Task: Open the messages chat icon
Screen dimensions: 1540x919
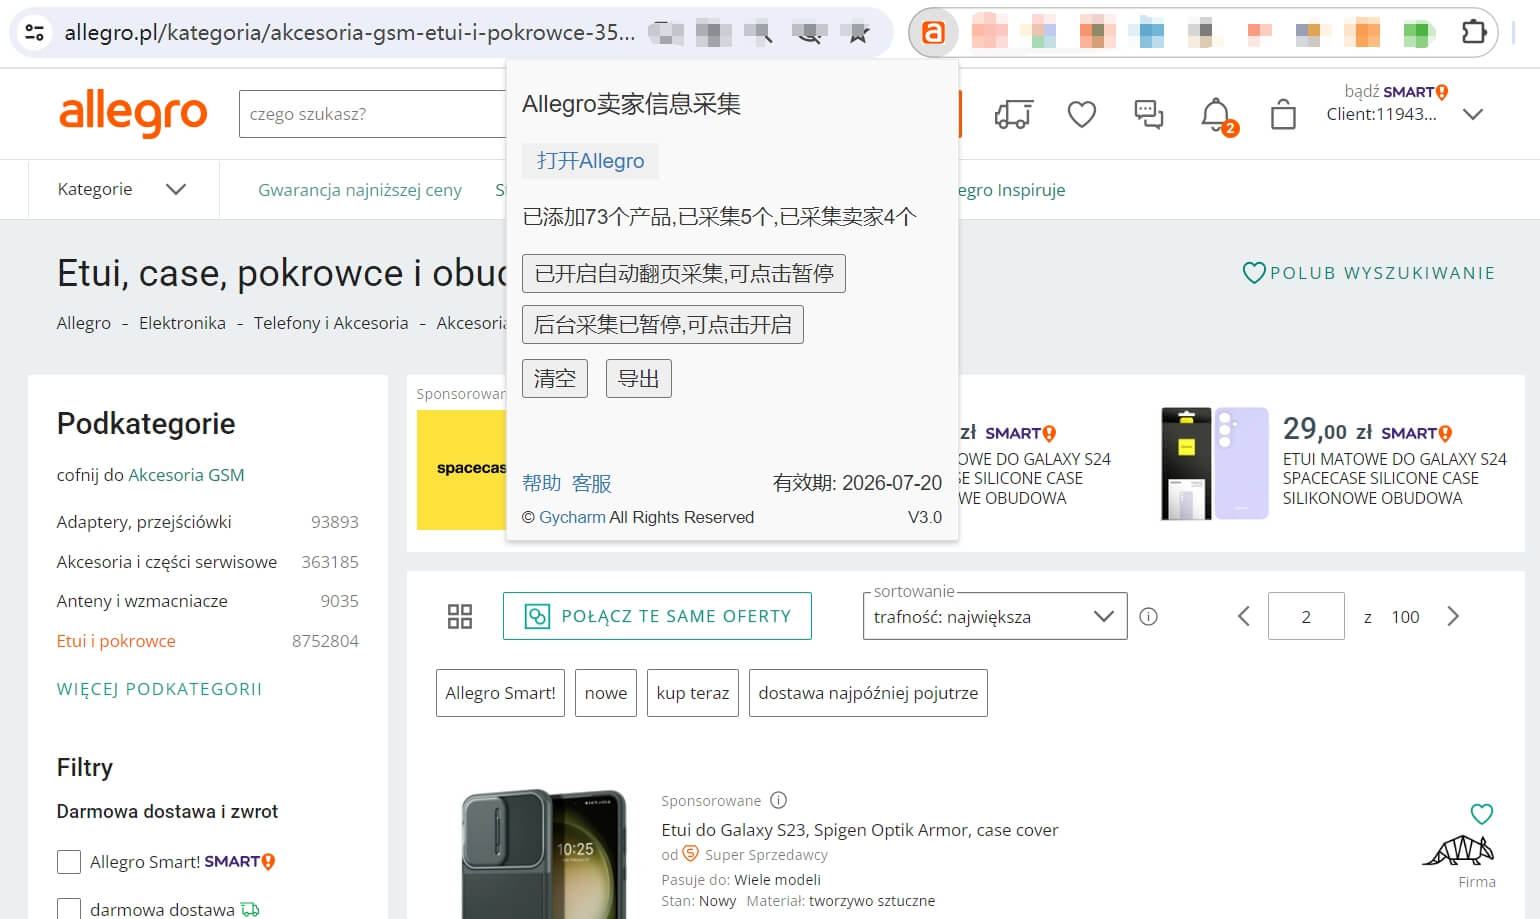Action: [1148, 115]
